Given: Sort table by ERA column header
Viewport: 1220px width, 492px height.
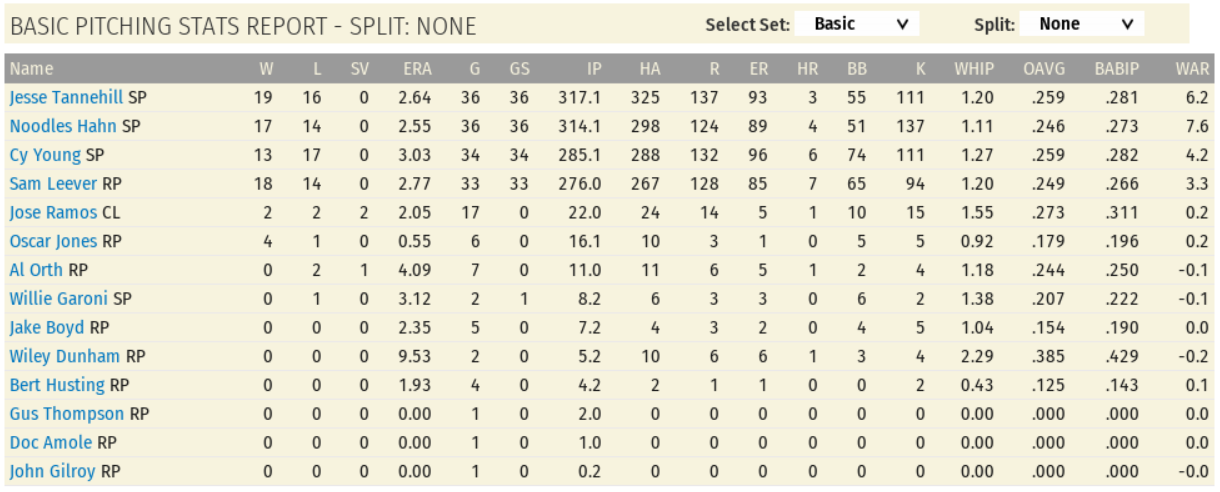Looking at the screenshot, I should point(418,69).
